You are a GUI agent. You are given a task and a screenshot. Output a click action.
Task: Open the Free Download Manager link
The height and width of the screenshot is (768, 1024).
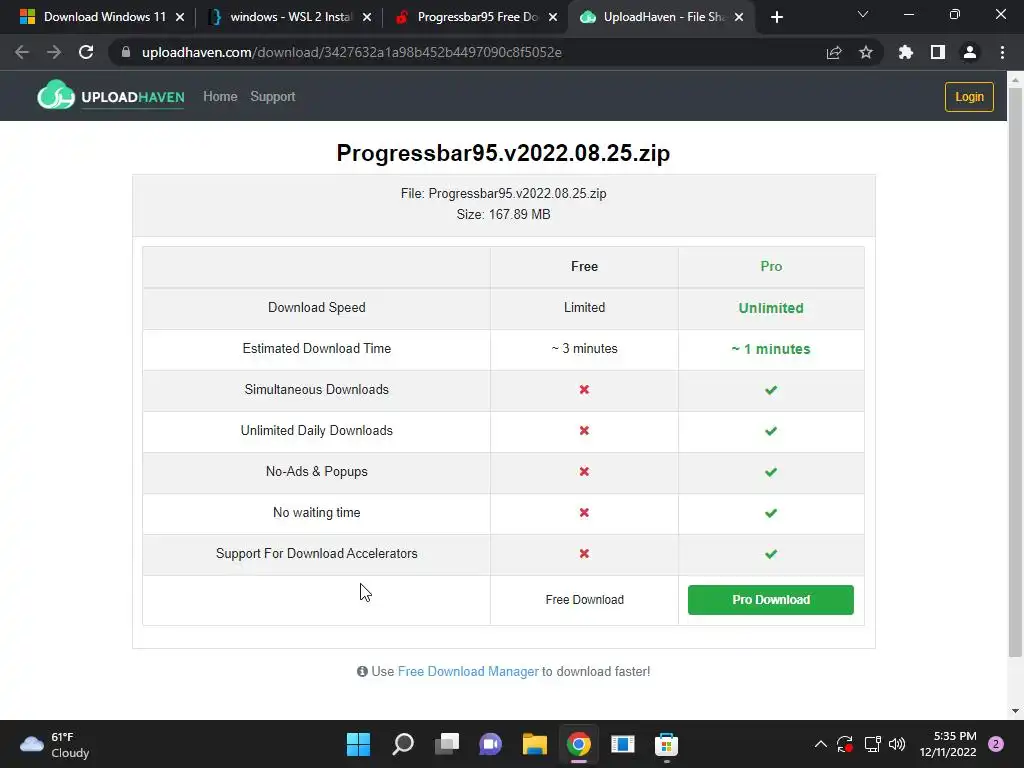[x=468, y=671]
